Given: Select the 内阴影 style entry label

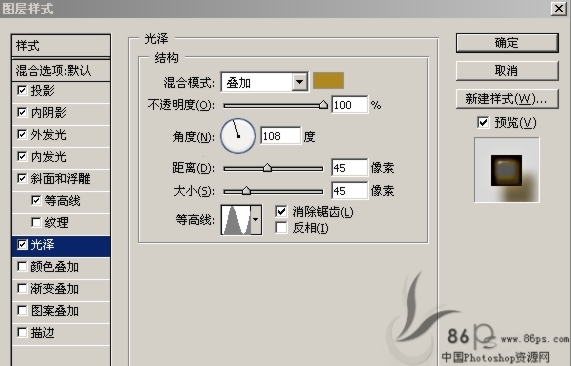Looking at the screenshot, I should pos(48,113).
